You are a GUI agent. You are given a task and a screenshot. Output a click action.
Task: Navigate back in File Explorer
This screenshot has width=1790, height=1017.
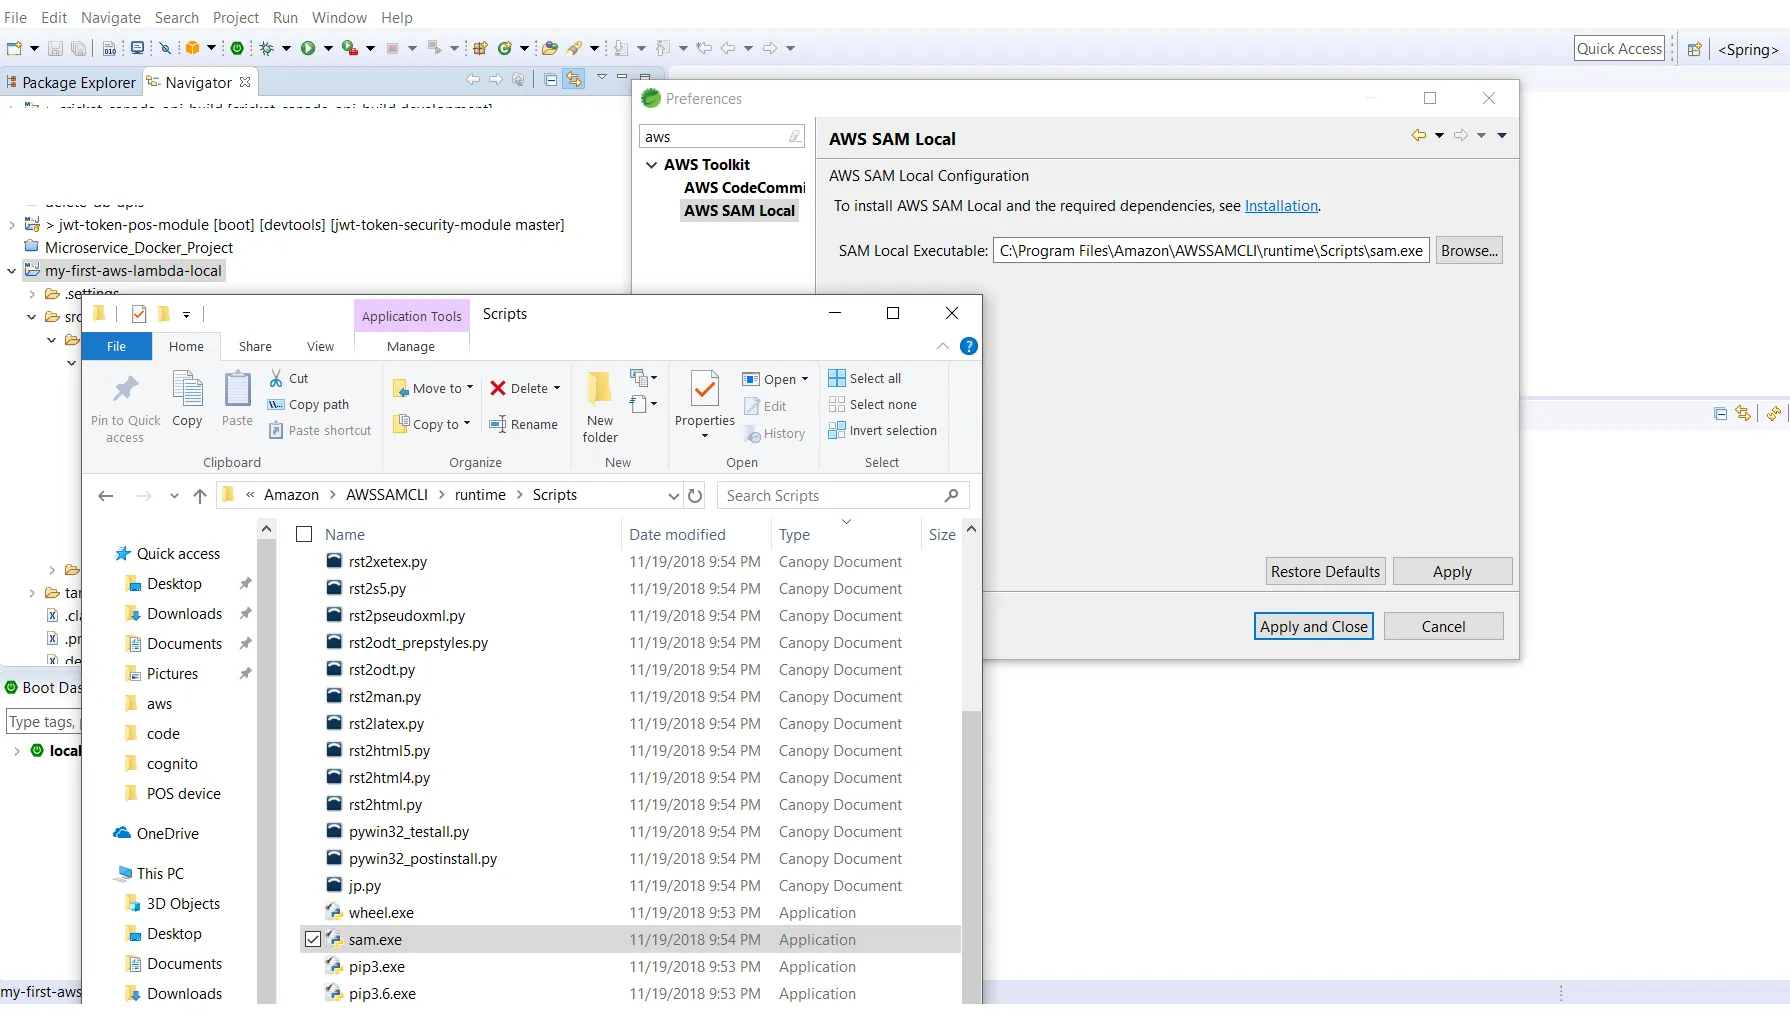[x=106, y=495]
